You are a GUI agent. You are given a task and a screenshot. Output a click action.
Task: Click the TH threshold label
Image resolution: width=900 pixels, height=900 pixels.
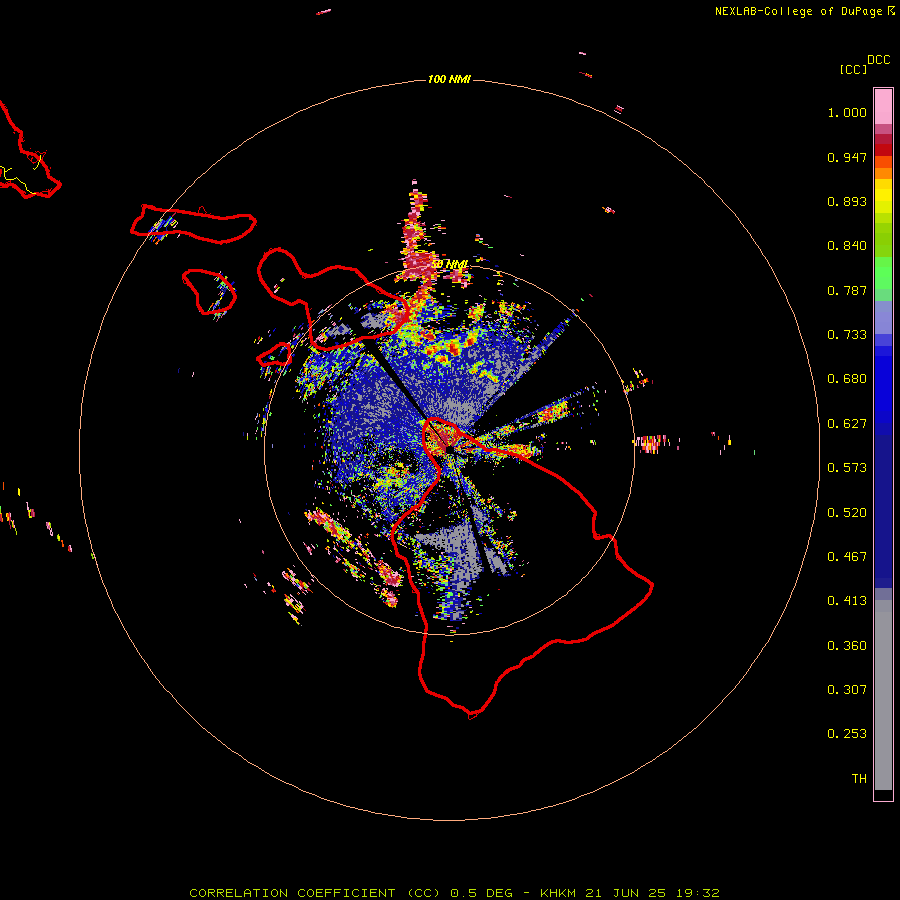point(859,779)
